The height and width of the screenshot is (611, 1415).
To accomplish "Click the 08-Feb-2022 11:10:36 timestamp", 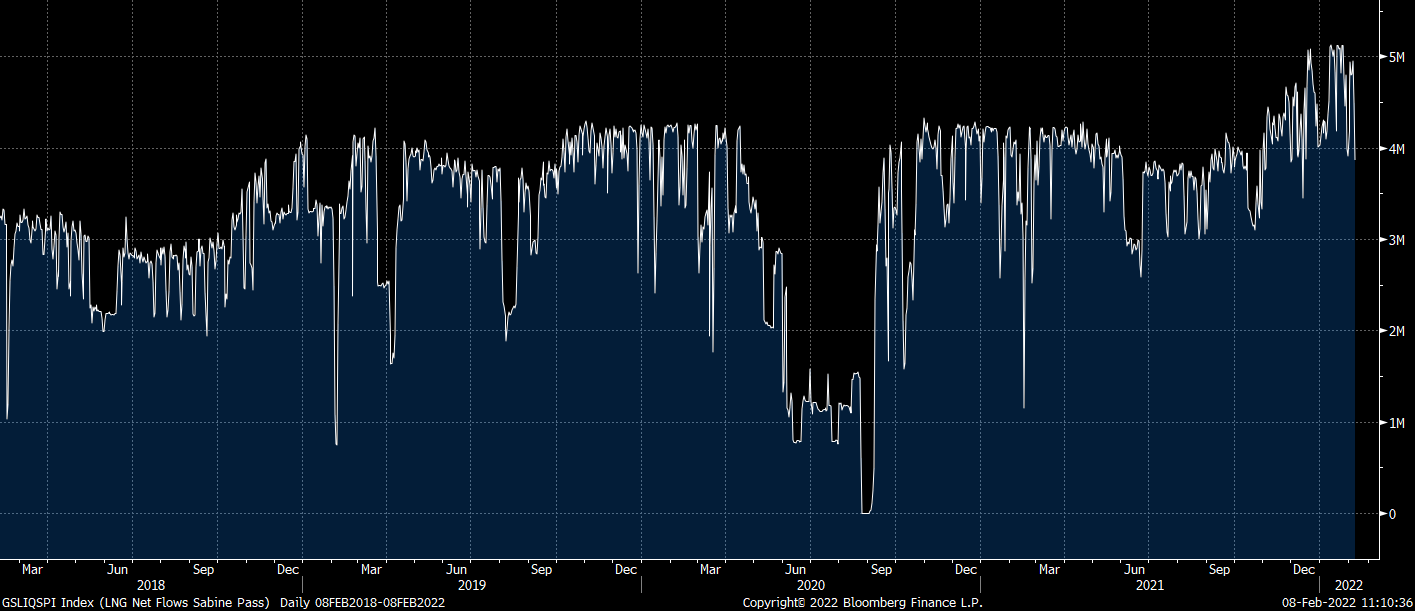I will coord(1346,602).
